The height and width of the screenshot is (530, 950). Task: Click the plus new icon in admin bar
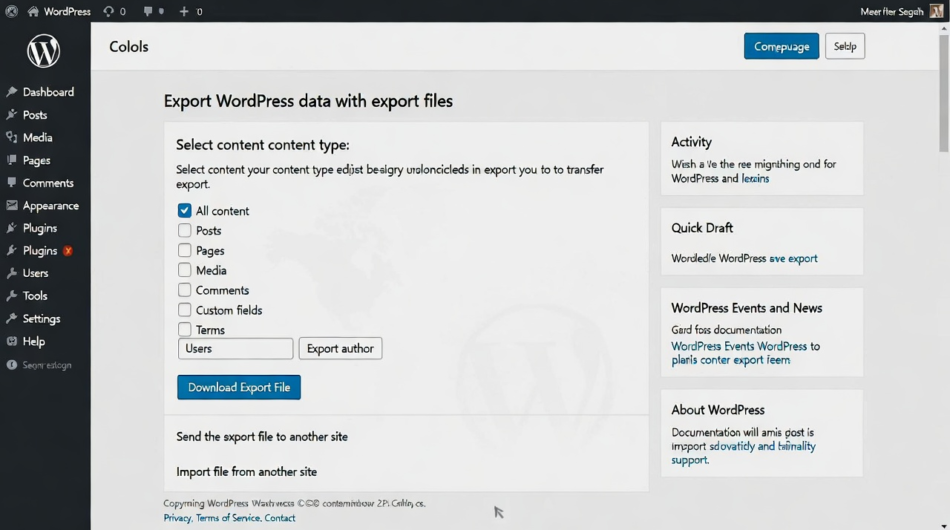[184, 11]
